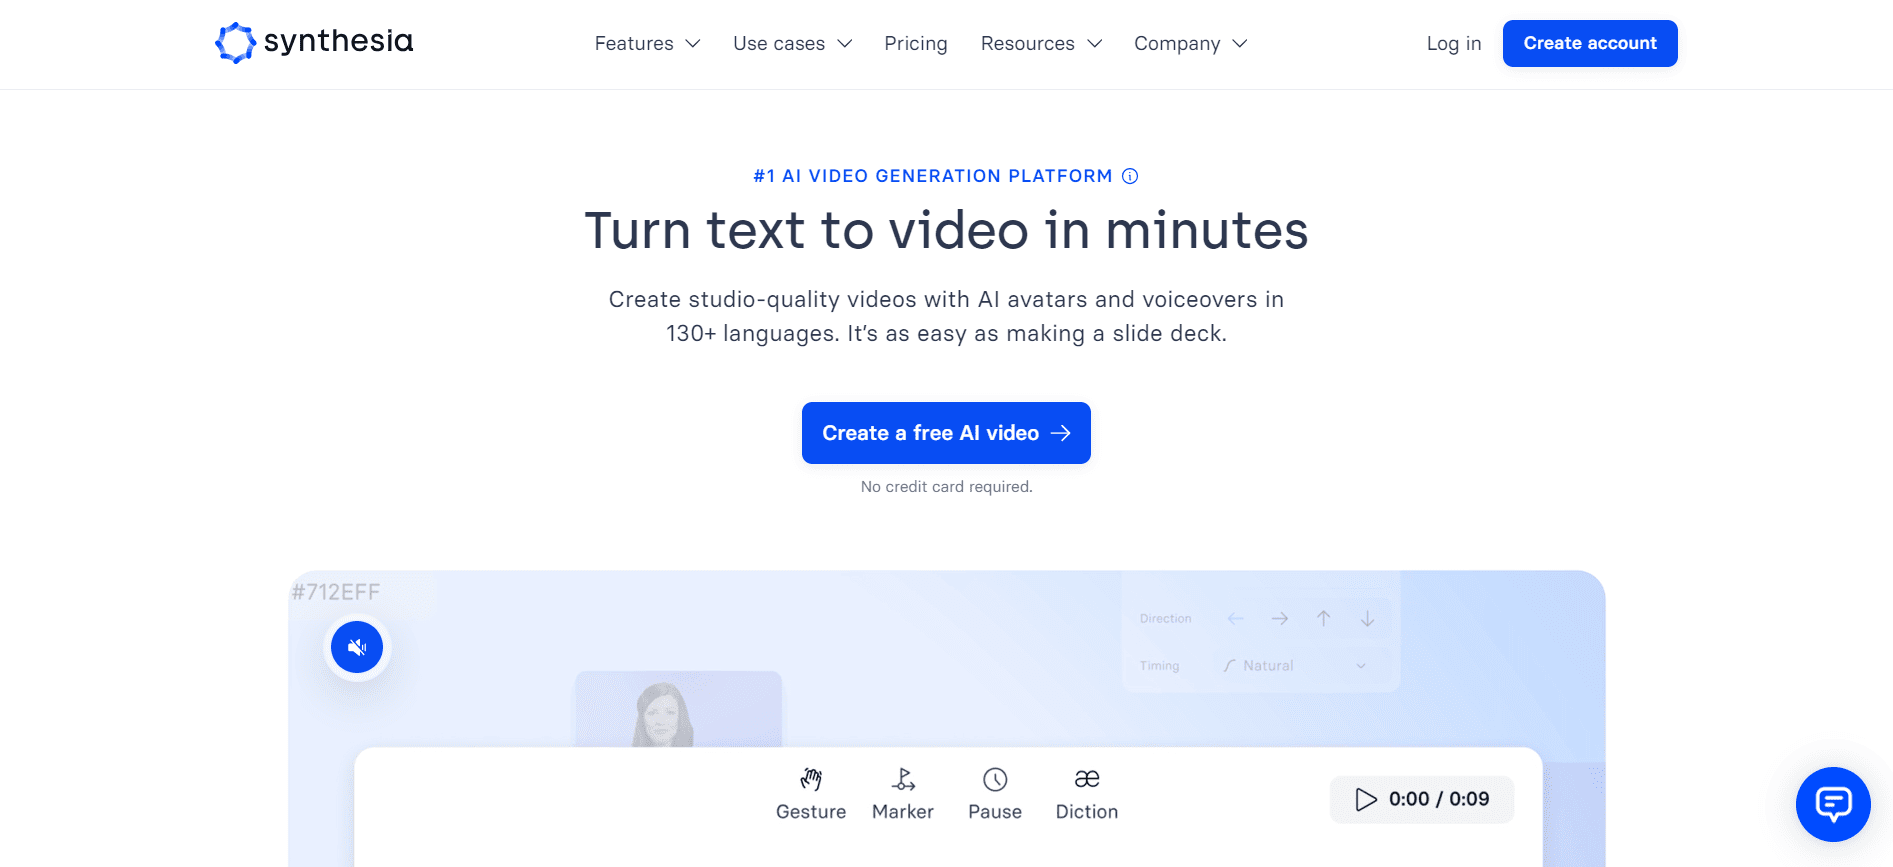Click the info icon beside platform tagline
1893x867 pixels.
pos(1130,176)
